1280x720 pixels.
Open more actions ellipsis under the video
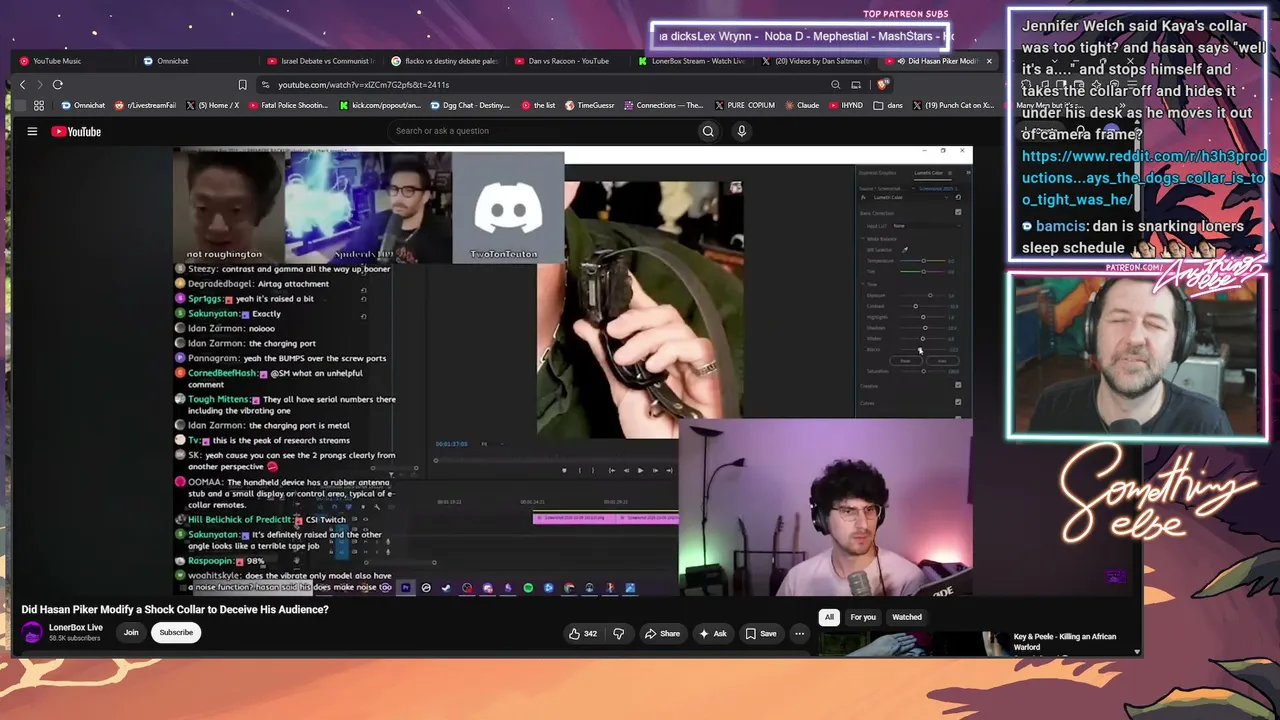click(x=799, y=633)
